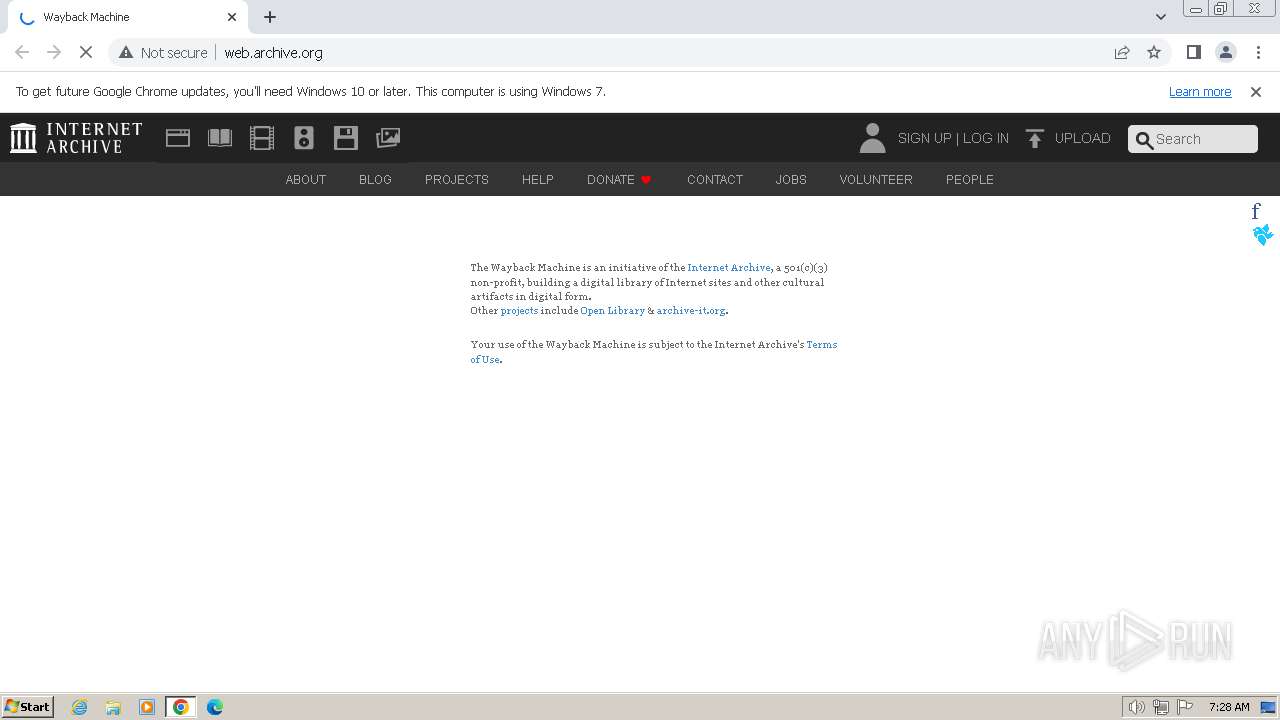Screen dimensions: 1280x720
Task: Click the search magnifier icon
Action: coord(1144,139)
